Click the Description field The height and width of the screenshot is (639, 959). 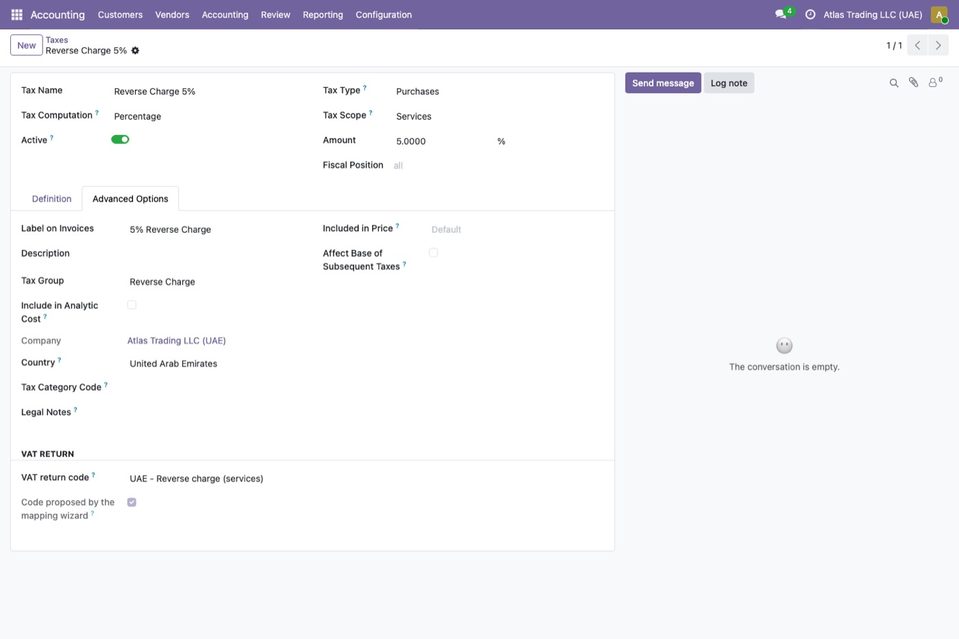pos(215,254)
